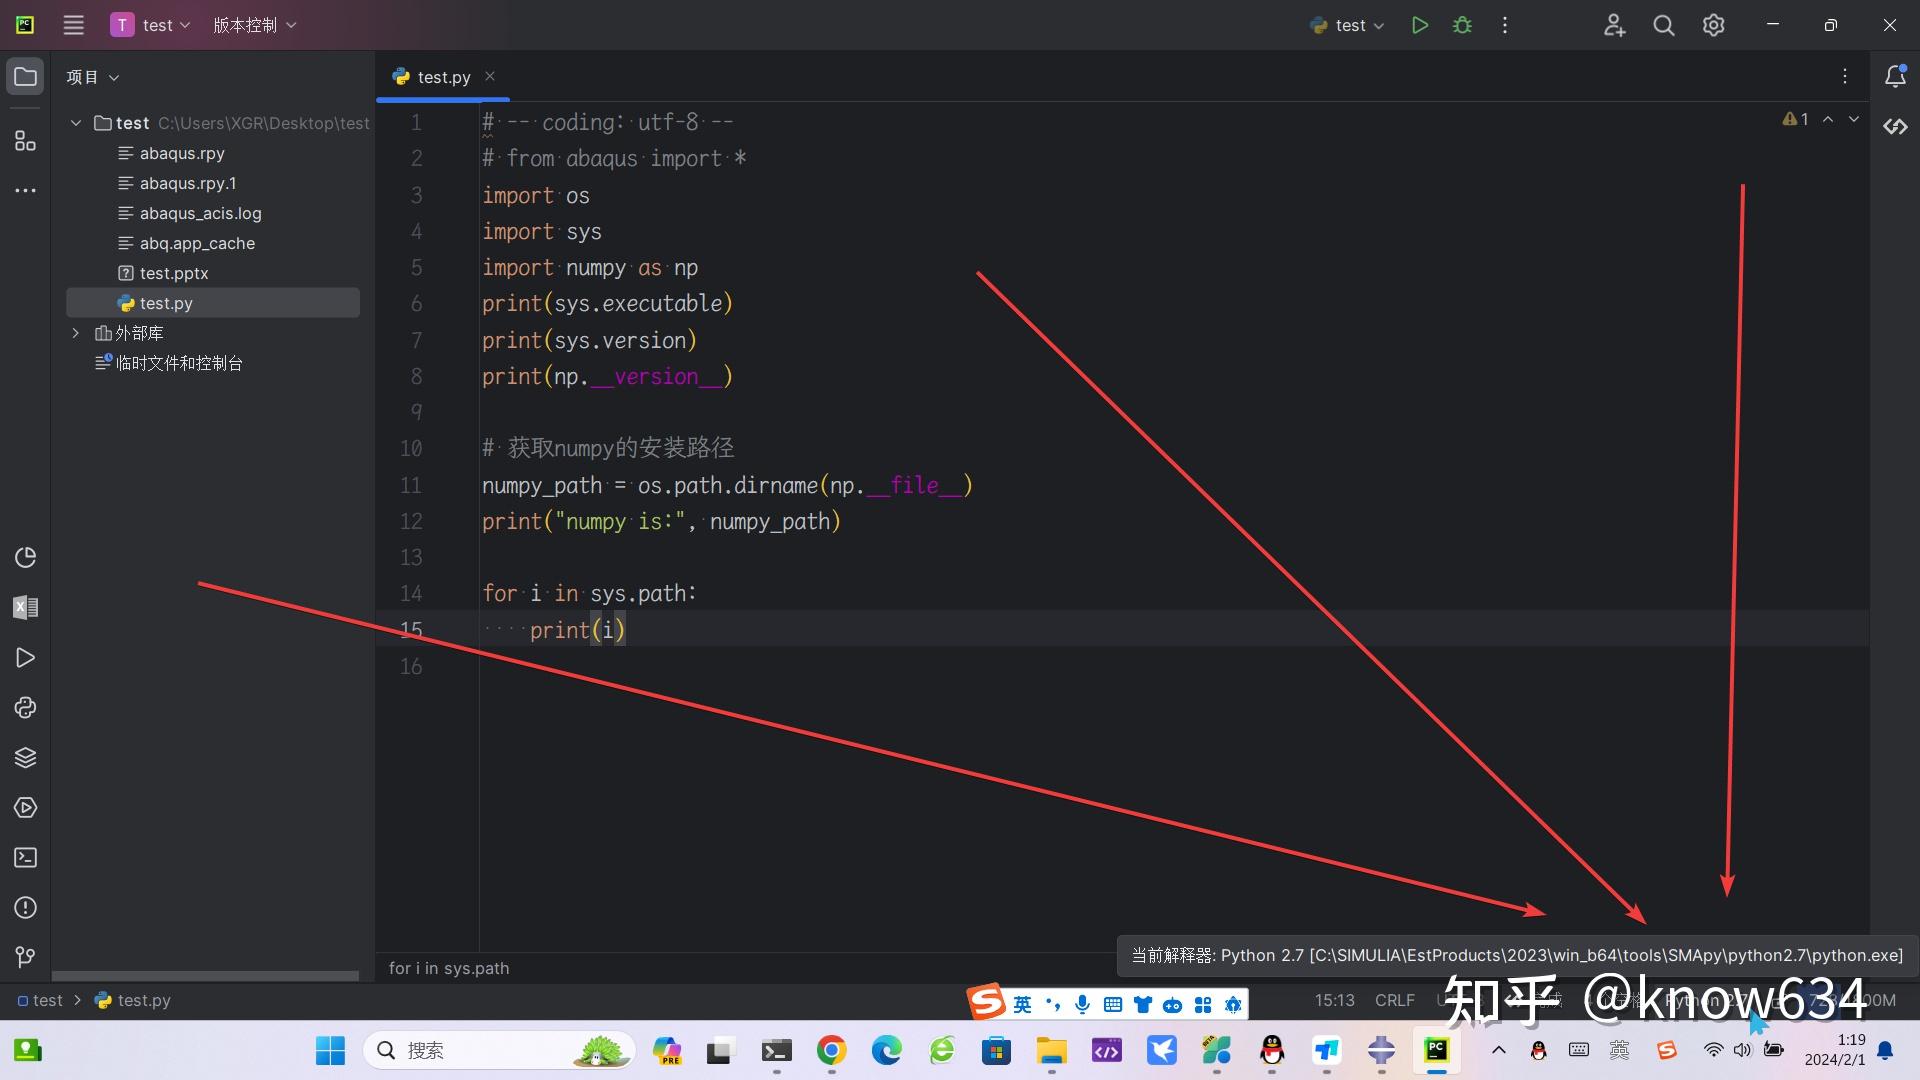Open Search Everywhere magnifier icon
This screenshot has width=1920, height=1080.
pyautogui.click(x=1663, y=25)
